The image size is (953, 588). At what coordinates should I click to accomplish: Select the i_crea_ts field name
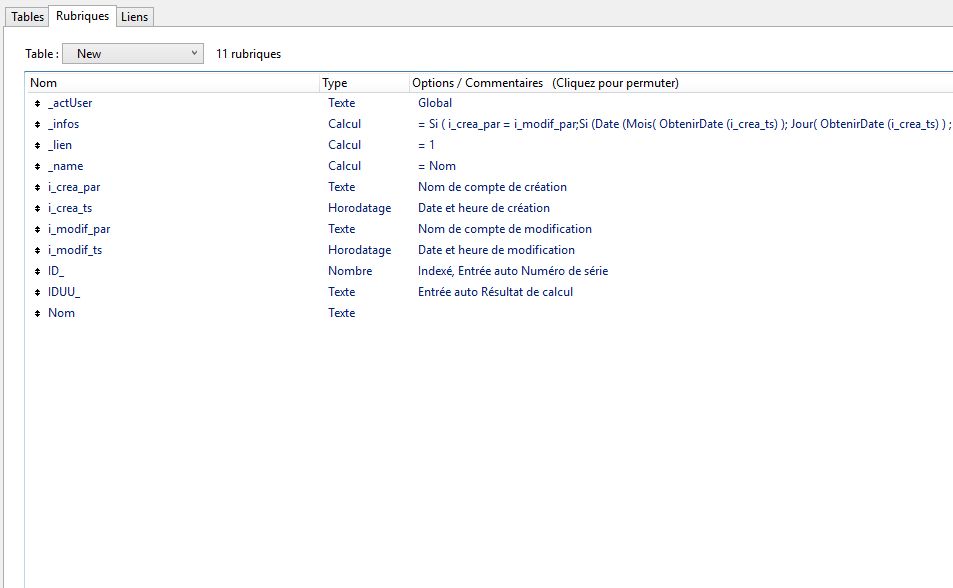[72, 208]
